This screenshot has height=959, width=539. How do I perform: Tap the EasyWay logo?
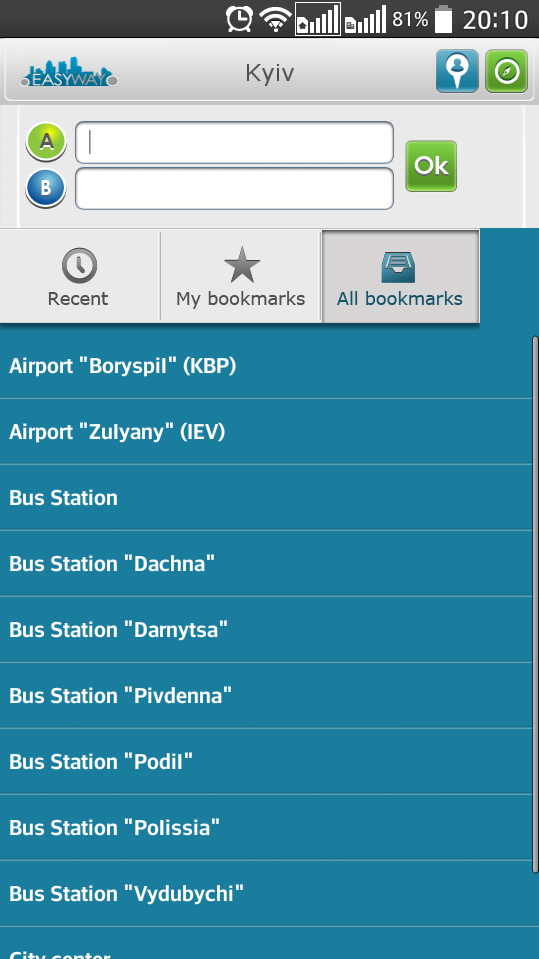(69, 73)
